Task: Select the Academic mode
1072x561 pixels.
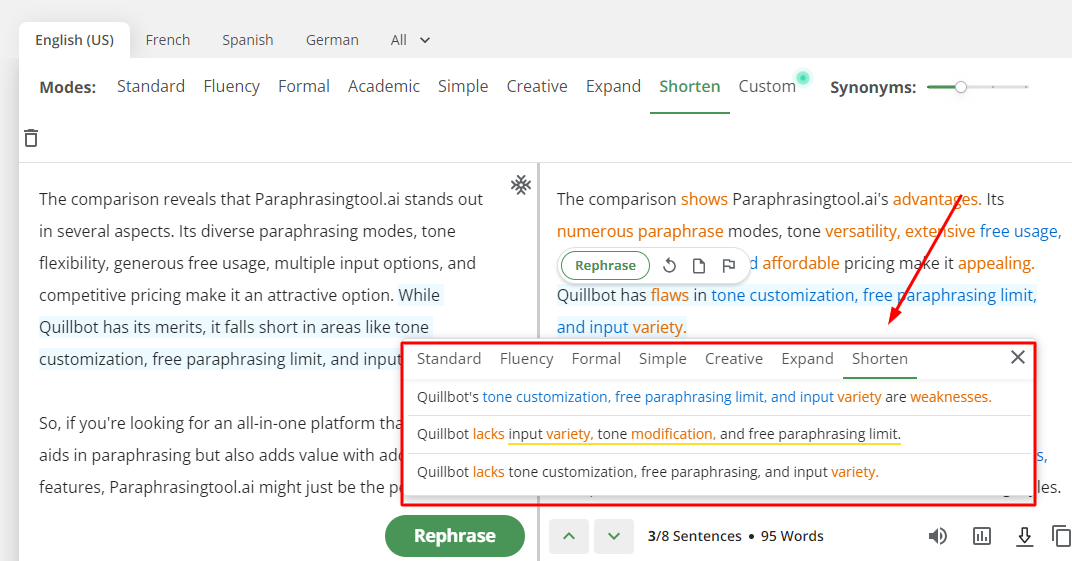Action: tap(384, 87)
